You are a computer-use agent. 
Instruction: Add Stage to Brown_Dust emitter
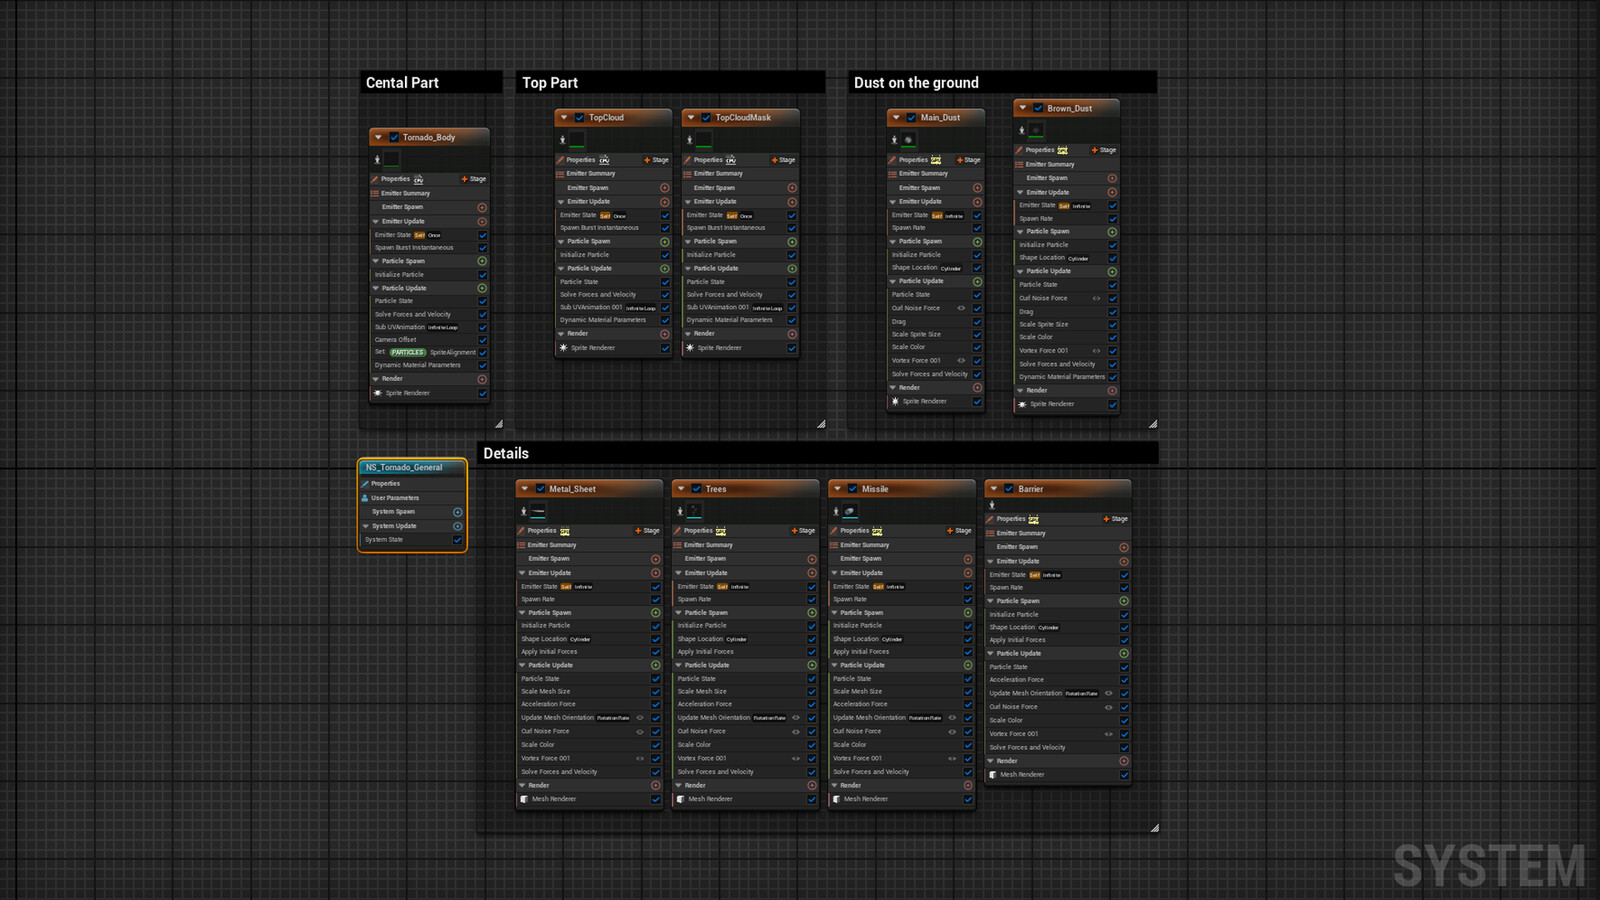tap(1104, 150)
